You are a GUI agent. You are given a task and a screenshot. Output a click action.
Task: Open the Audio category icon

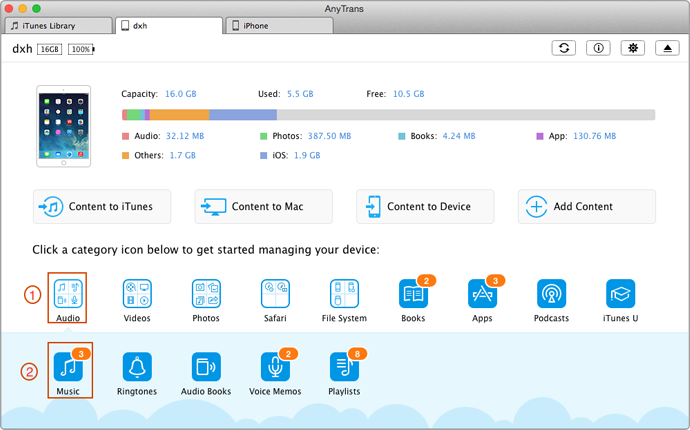pos(68,294)
